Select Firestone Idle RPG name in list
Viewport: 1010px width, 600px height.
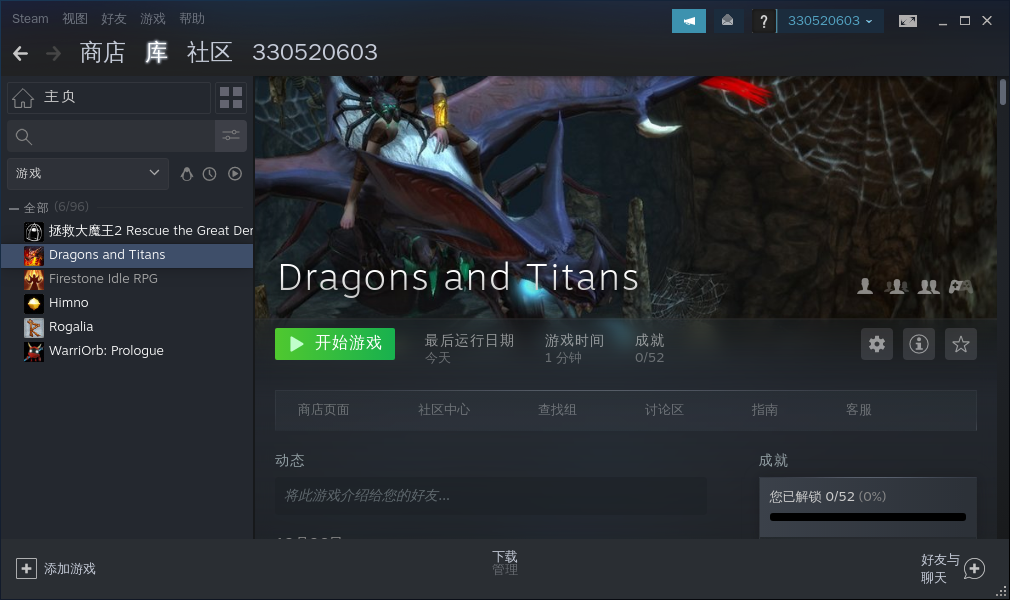(x=103, y=279)
